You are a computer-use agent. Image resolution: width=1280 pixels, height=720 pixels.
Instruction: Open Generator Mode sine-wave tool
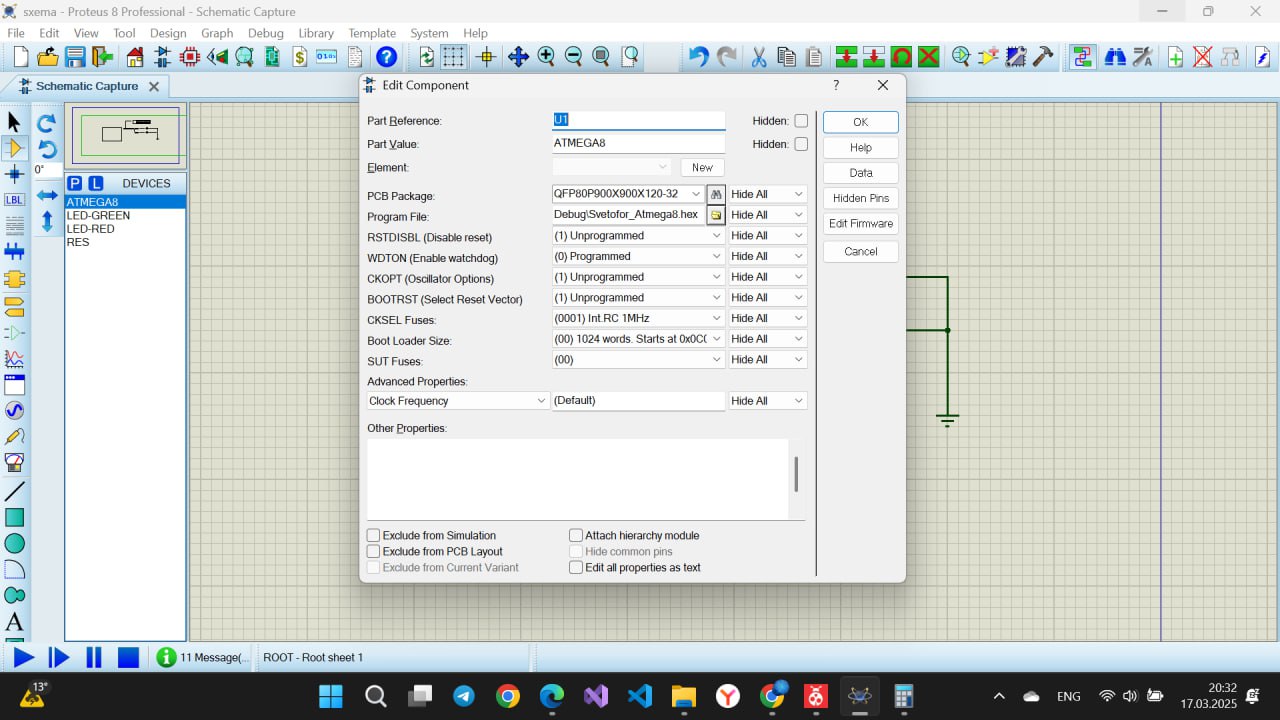click(x=14, y=410)
